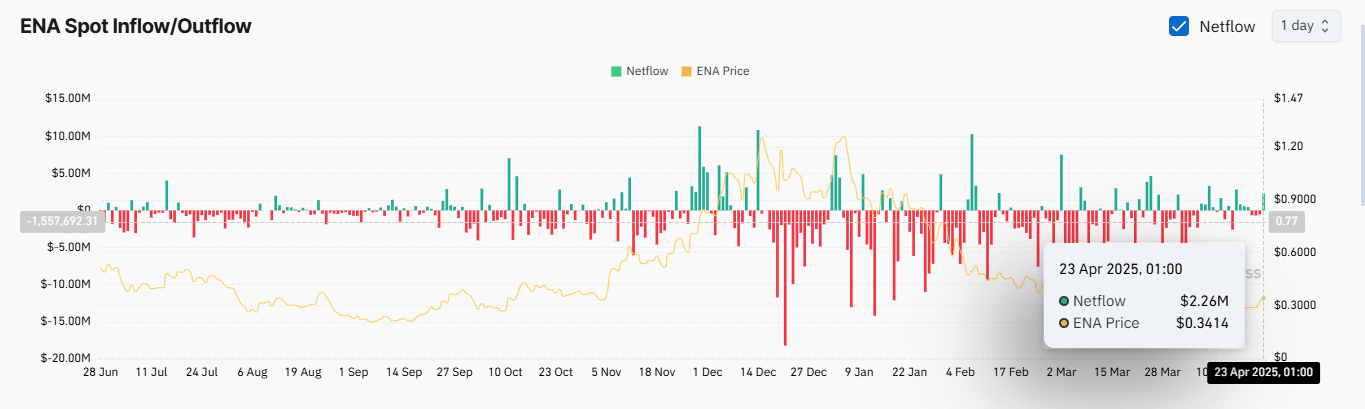Click the 1 Dec x-axis date label

pyautogui.click(x=707, y=372)
